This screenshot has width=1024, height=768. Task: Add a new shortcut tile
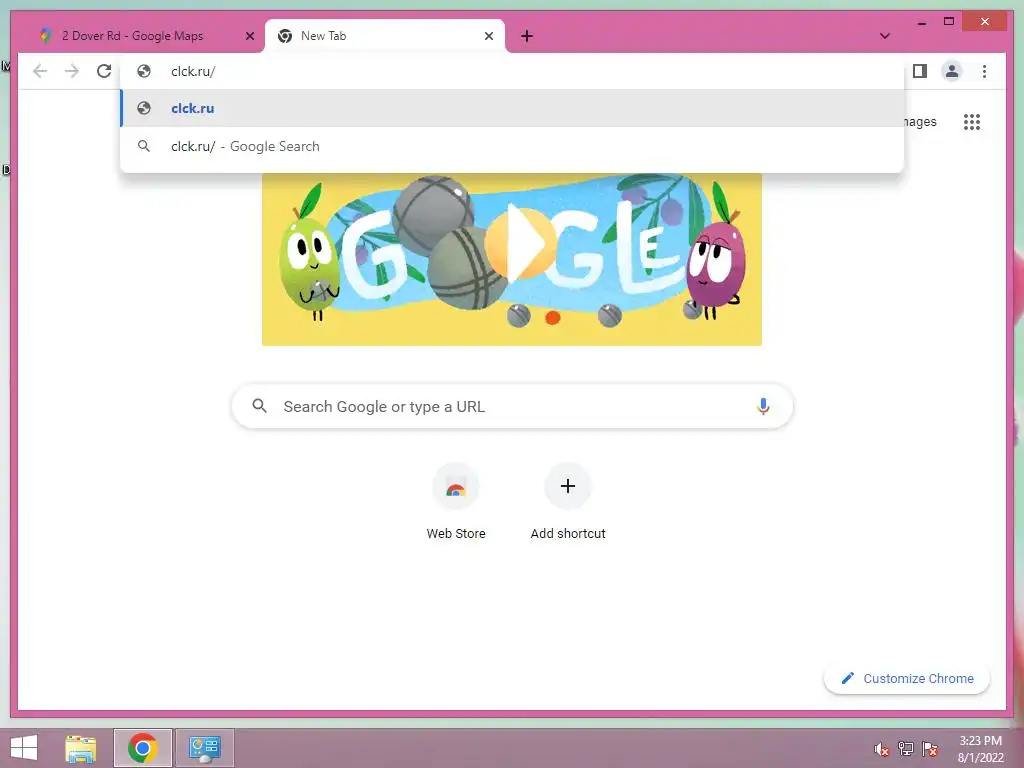coord(568,502)
